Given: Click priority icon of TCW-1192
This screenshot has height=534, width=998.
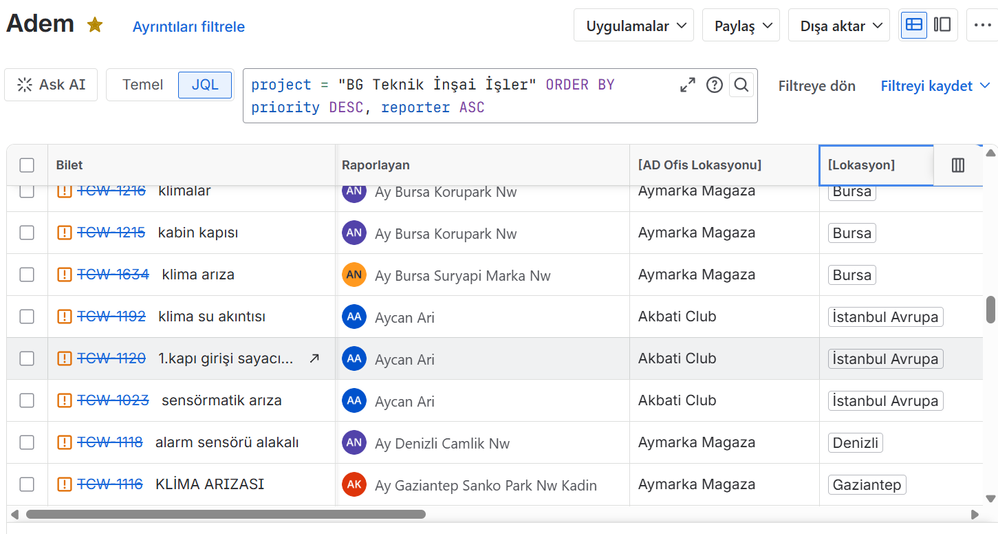Looking at the screenshot, I should tap(64, 316).
